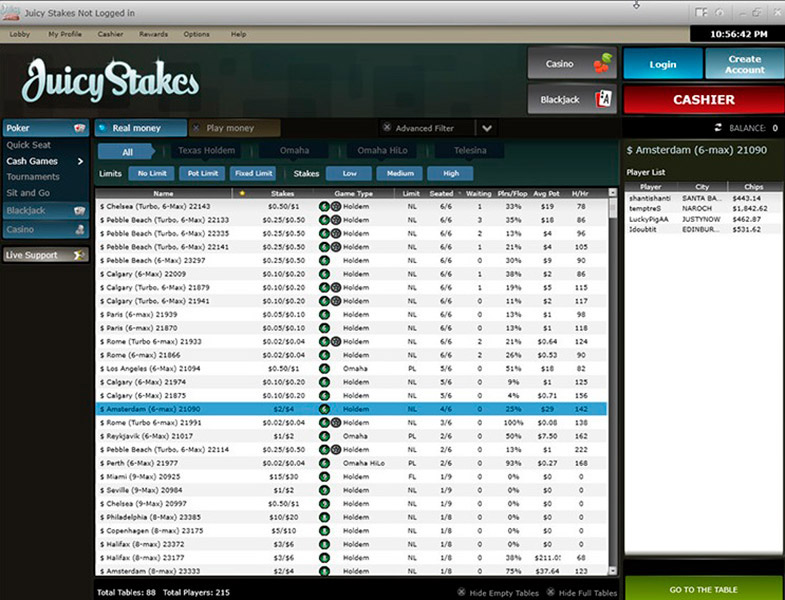Viewport: 785px width, 600px height.
Task: Click the chip icon in Copenhagen 23175 row
Action: click(324, 531)
